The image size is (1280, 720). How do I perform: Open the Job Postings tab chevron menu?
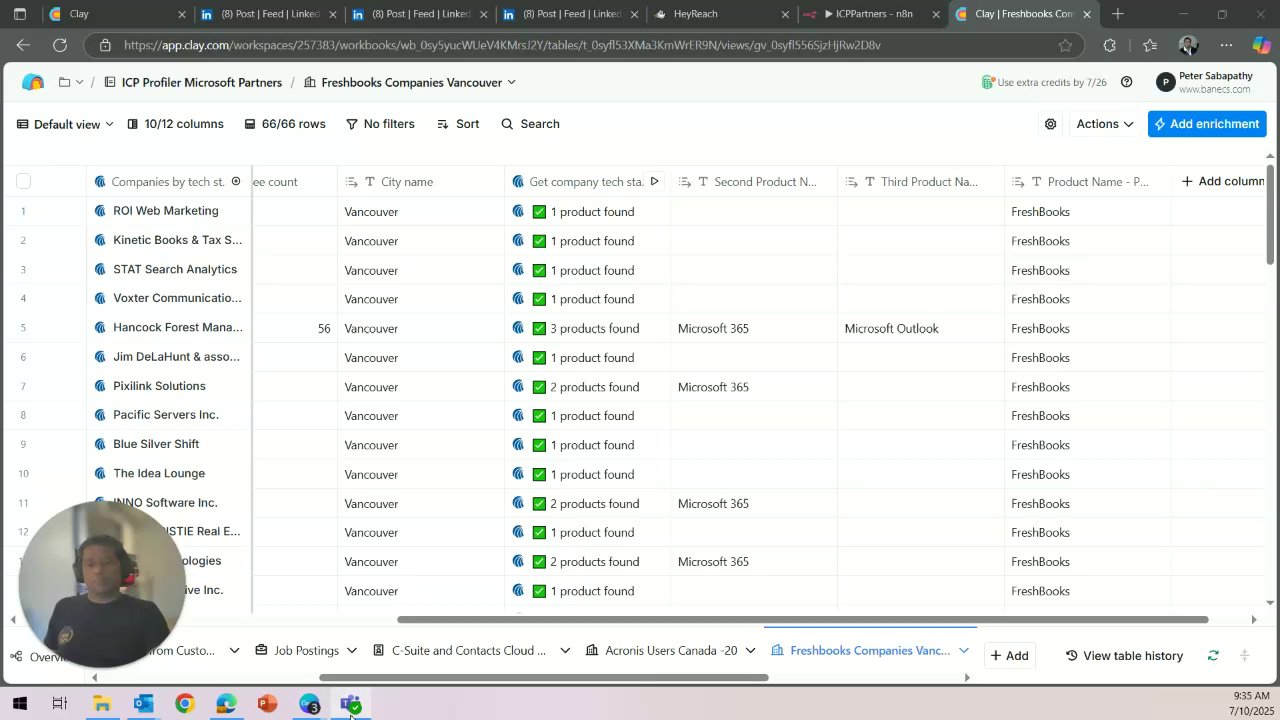[352, 651]
